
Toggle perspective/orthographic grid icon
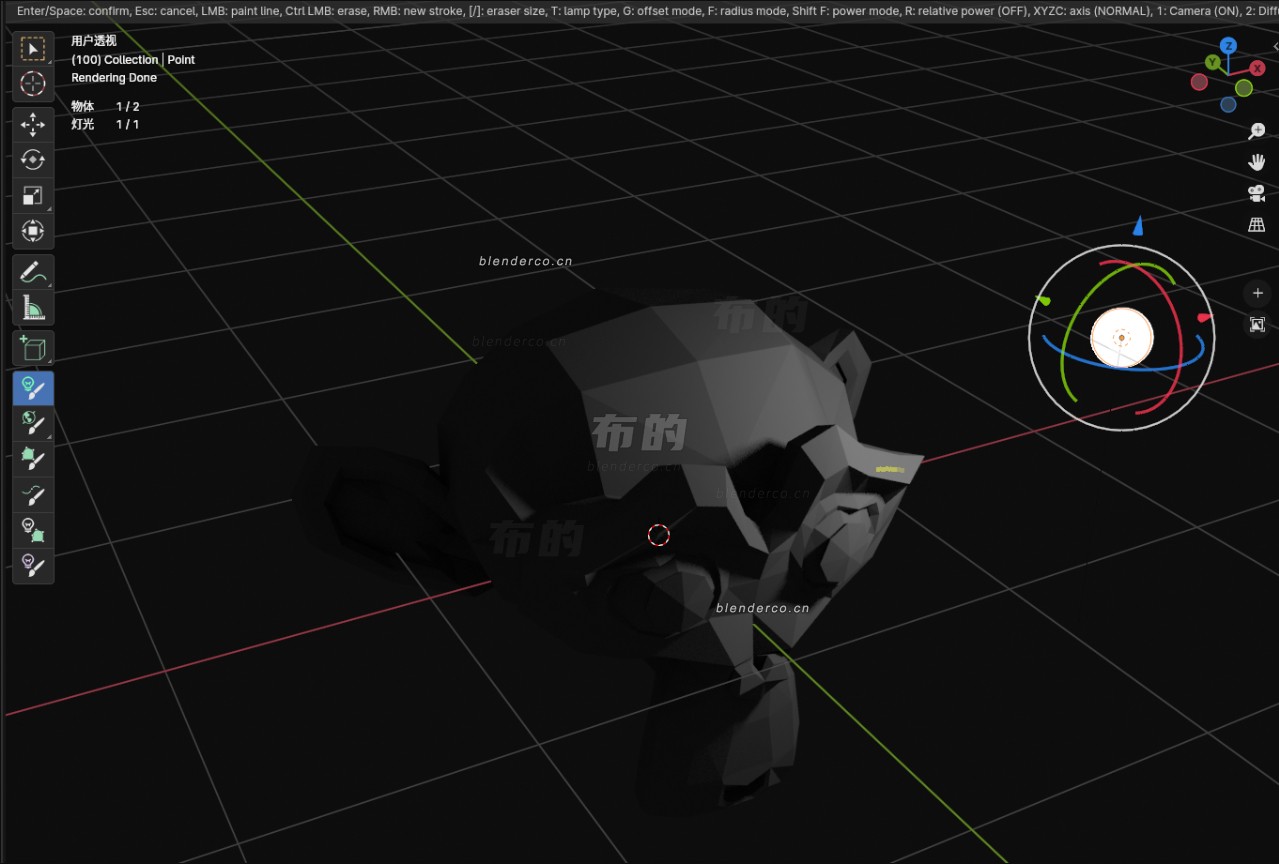click(1257, 225)
